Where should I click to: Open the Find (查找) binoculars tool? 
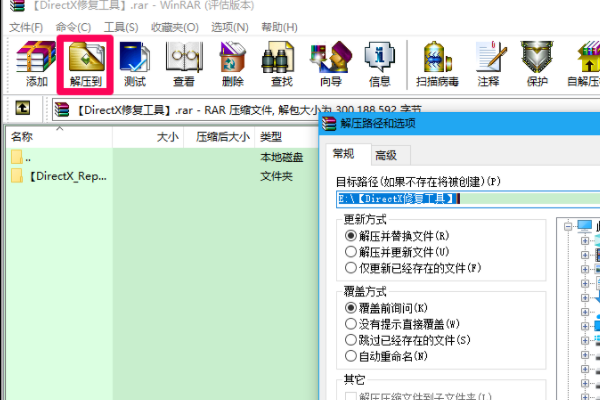[281, 64]
